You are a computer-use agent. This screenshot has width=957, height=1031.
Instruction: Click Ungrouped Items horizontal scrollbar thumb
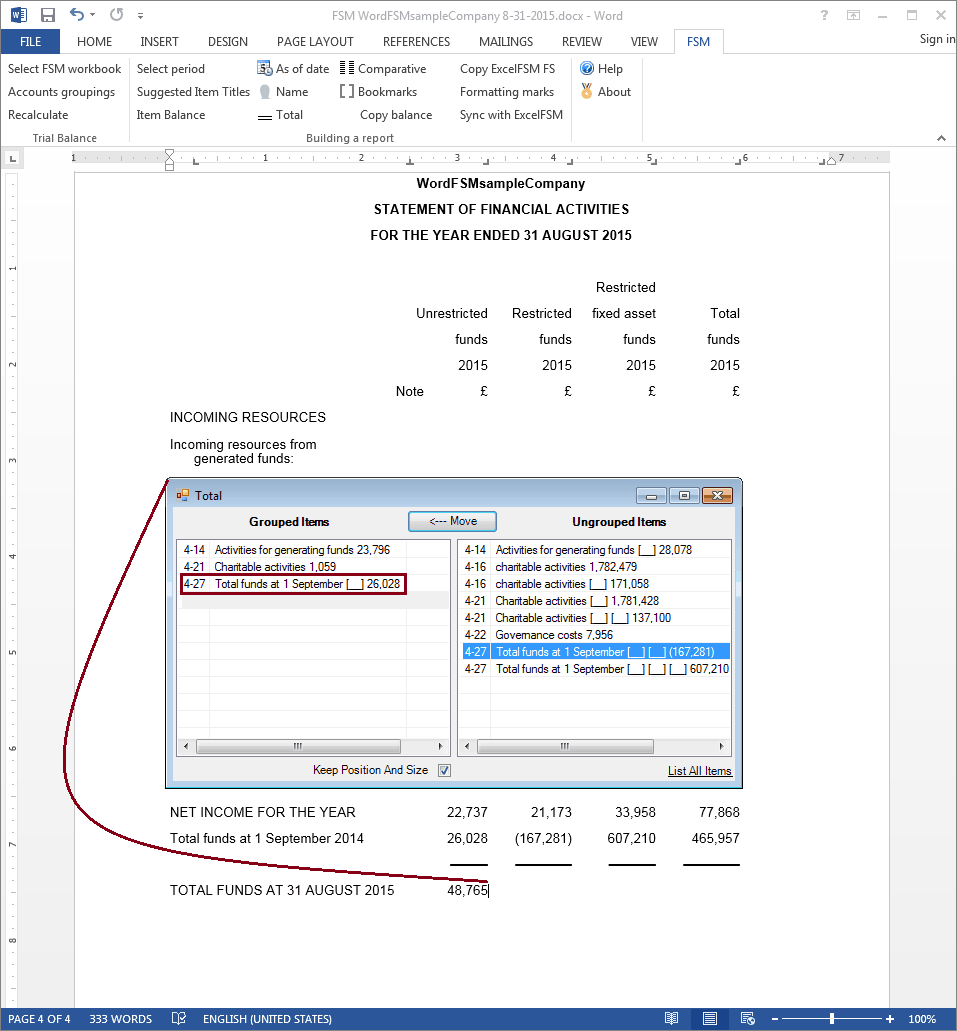(x=565, y=746)
